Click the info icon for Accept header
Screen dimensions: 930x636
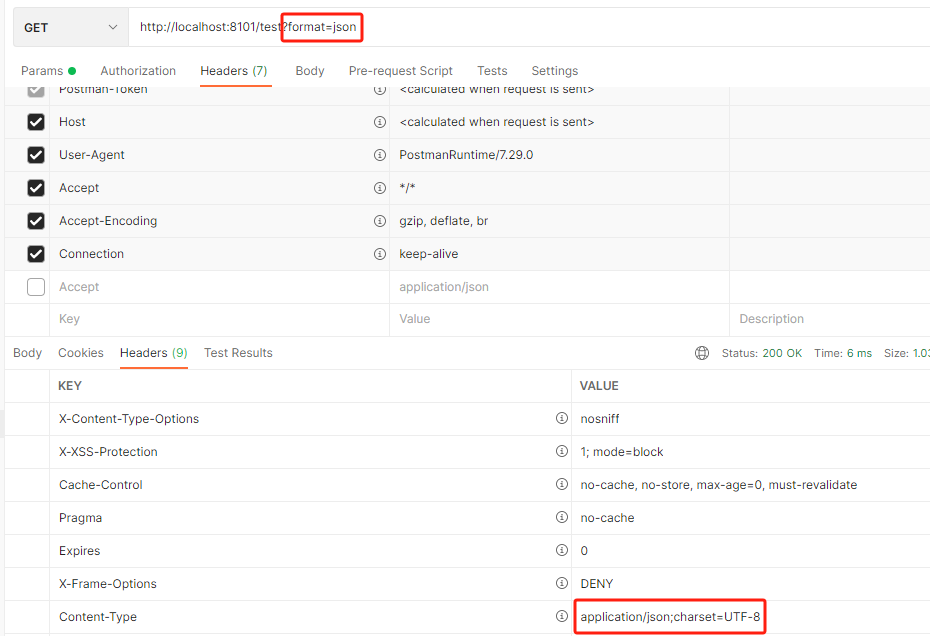click(x=380, y=188)
